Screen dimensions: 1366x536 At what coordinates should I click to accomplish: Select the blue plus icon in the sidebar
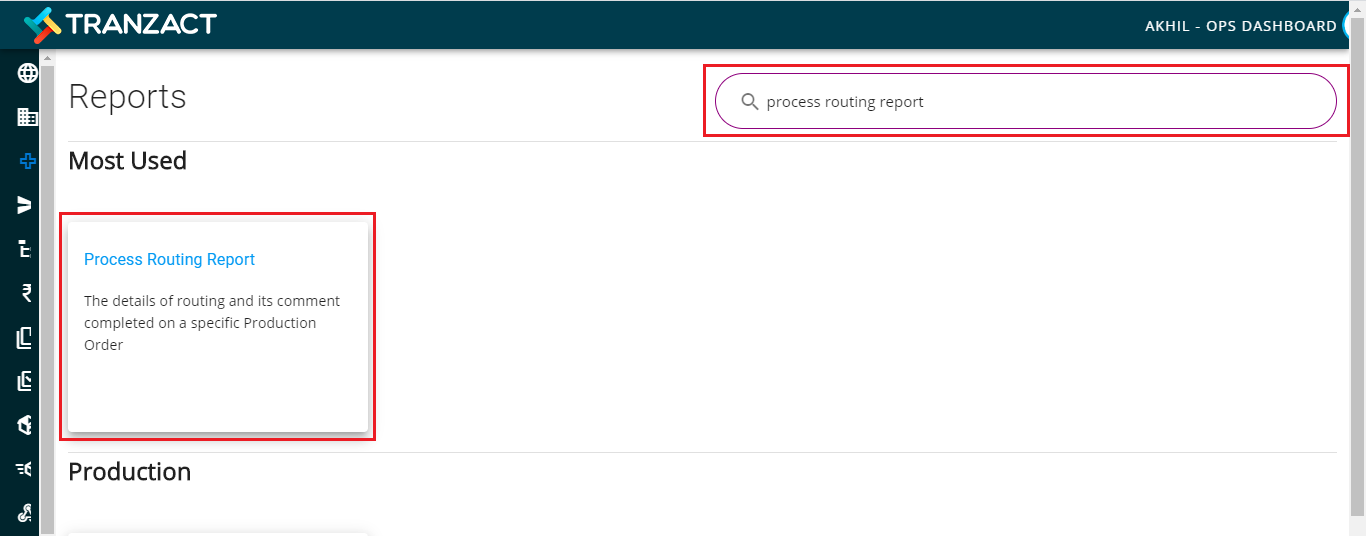click(27, 161)
